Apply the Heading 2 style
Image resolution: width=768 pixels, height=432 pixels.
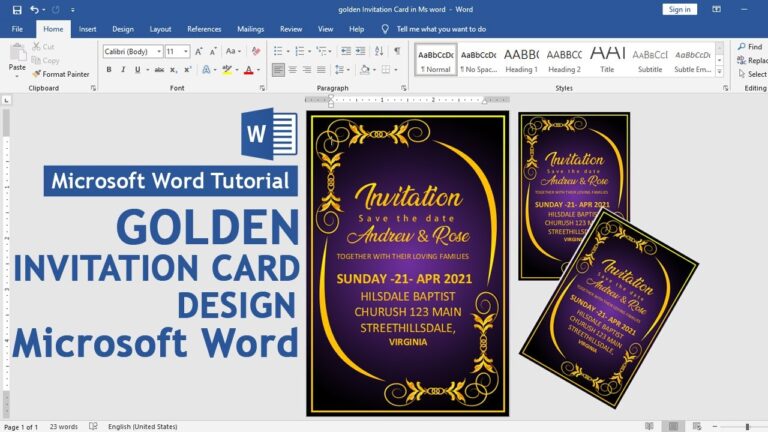coord(564,60)
